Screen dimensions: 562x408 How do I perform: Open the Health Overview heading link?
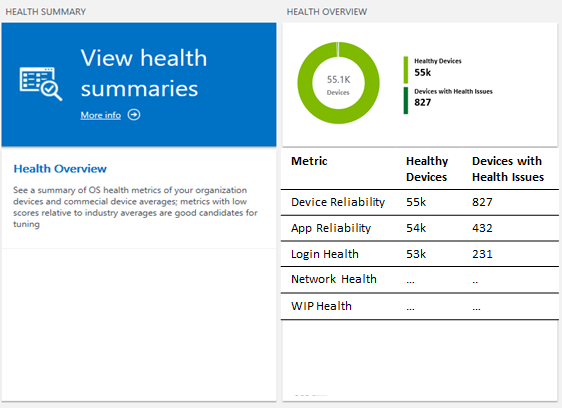click(60, 169)
